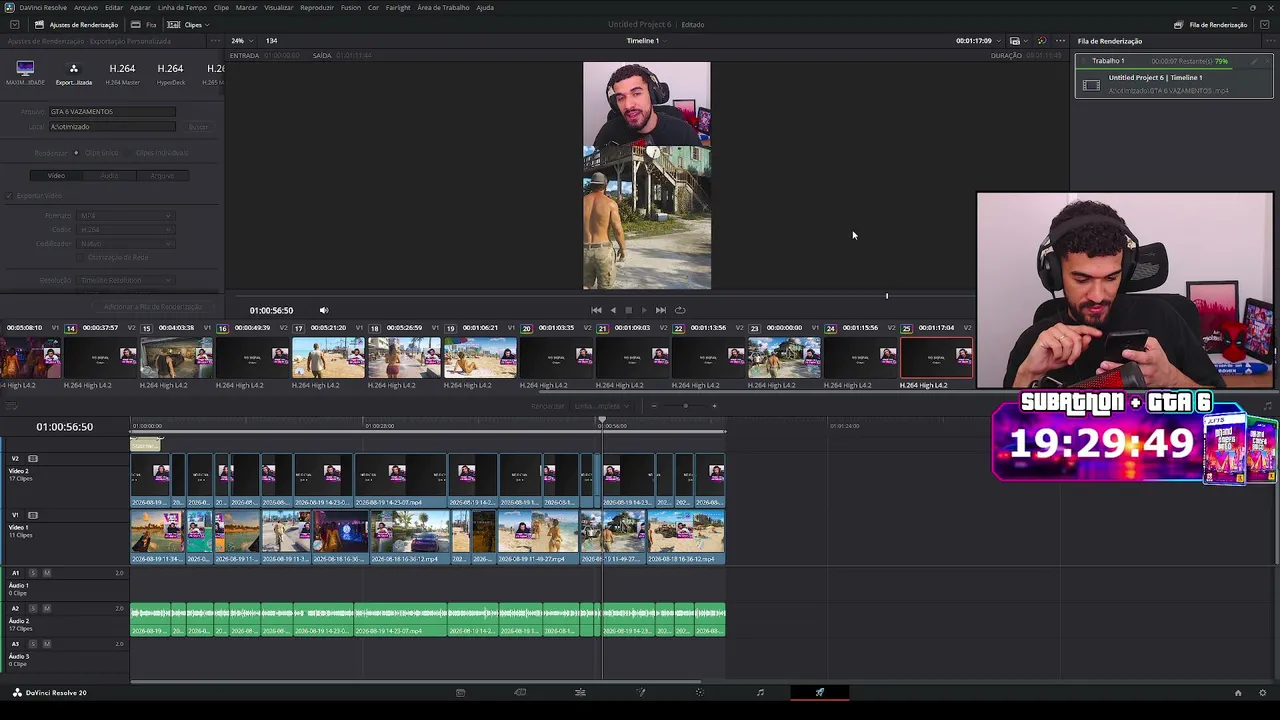The width and height of the screenshot is (1280, 720).
Task: Click the Buscar location button
Action: coord(199,127)
